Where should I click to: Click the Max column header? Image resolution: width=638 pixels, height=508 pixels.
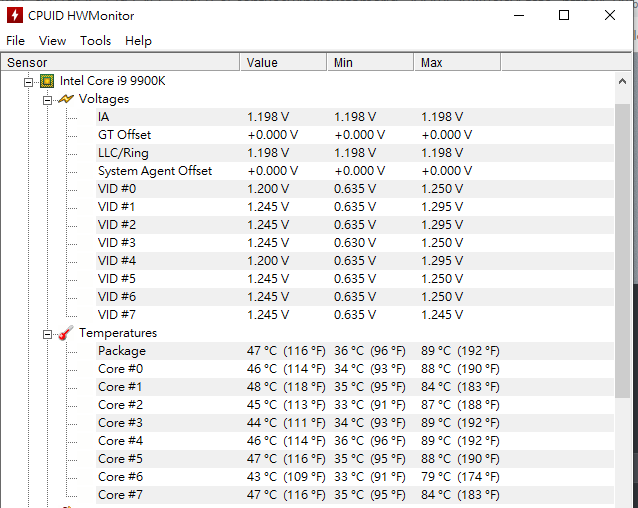coord(457,62)
